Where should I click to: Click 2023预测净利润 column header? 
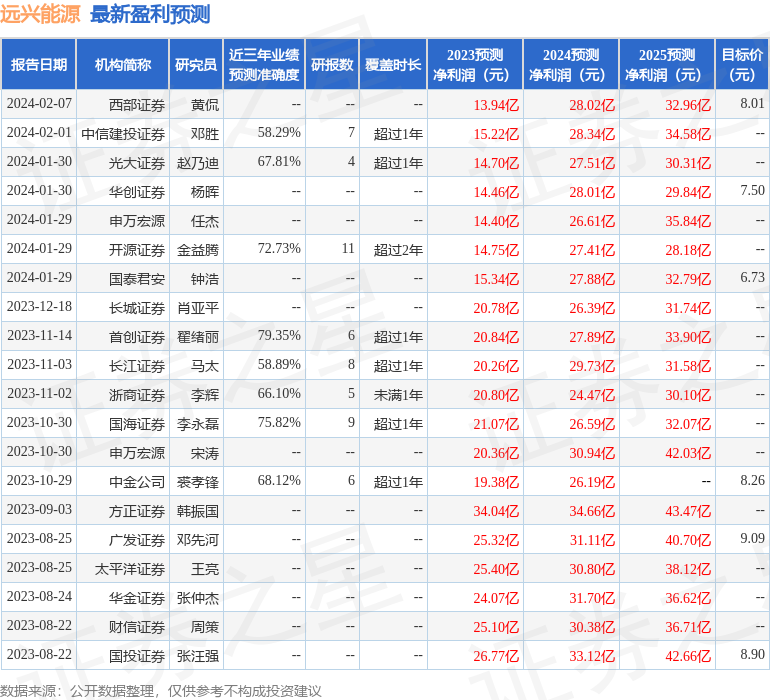[475, 64]
